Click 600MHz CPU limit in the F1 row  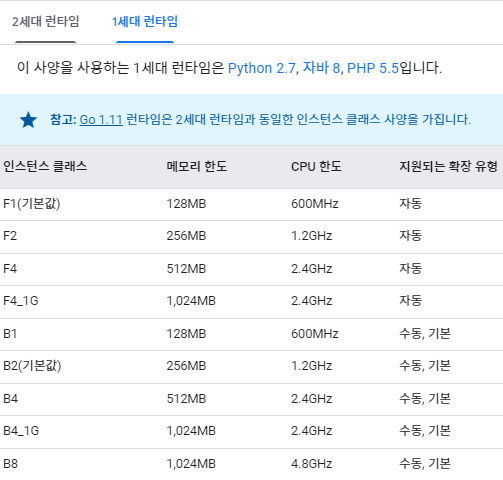tap(315, 204)
